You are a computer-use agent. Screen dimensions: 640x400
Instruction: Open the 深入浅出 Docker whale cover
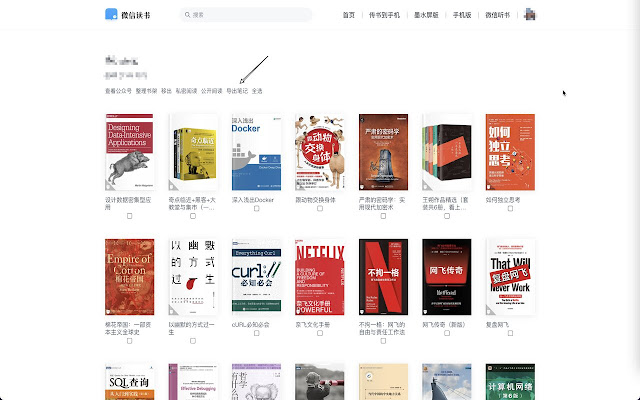(256, 152)
